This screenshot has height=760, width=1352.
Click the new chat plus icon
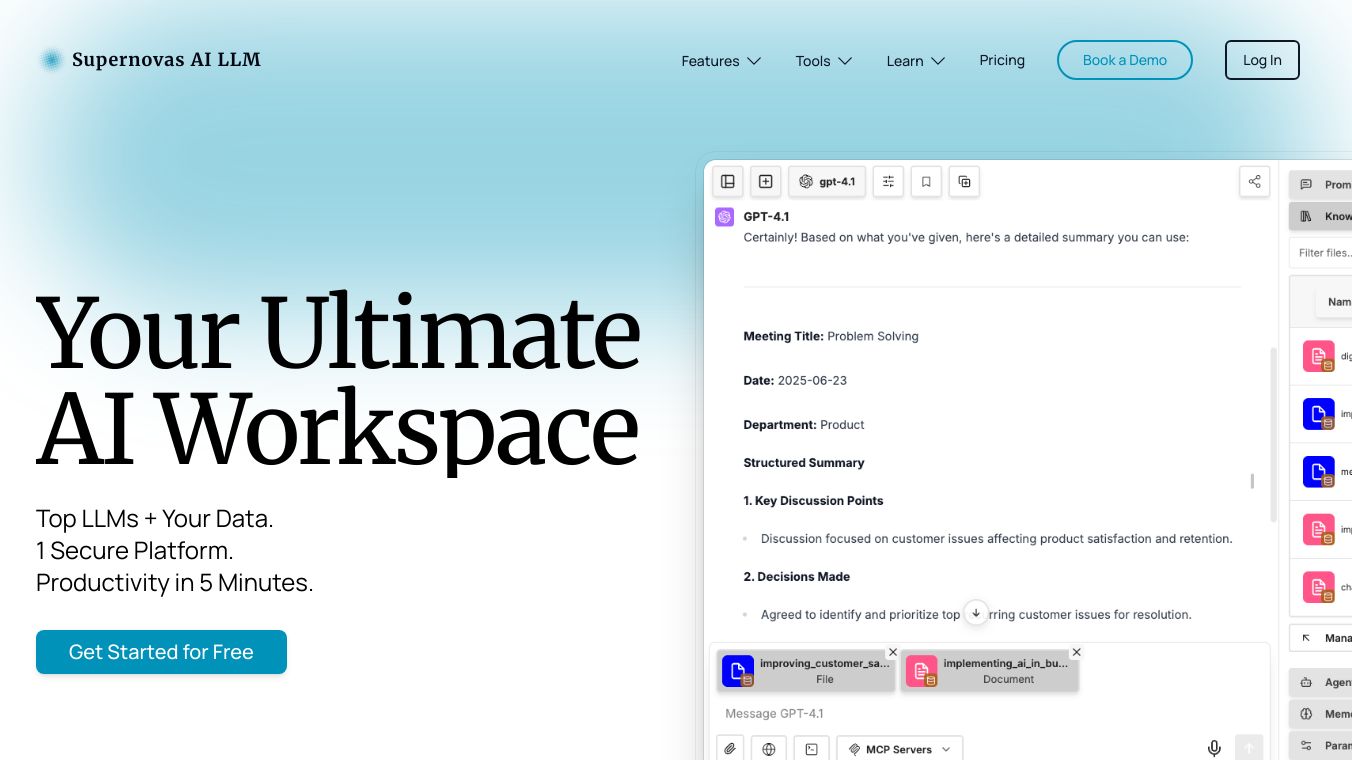point(765,181)
